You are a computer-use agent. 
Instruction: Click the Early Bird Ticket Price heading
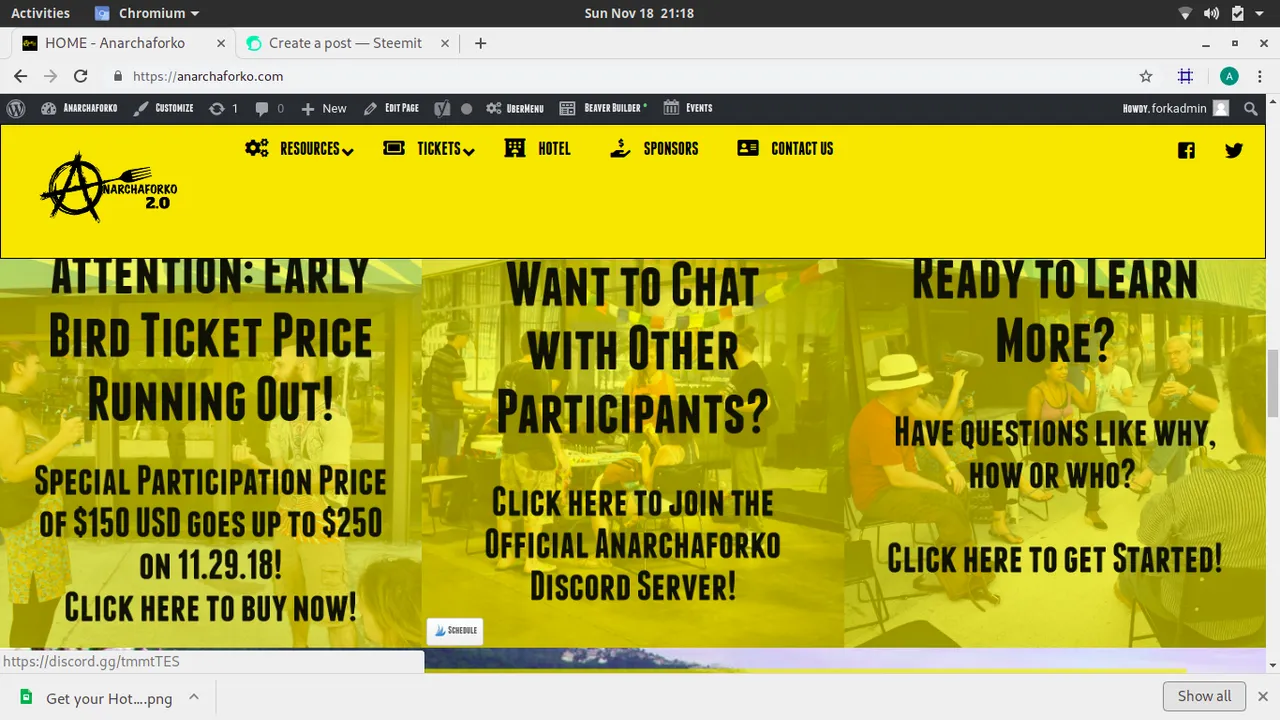coord(211,341)
